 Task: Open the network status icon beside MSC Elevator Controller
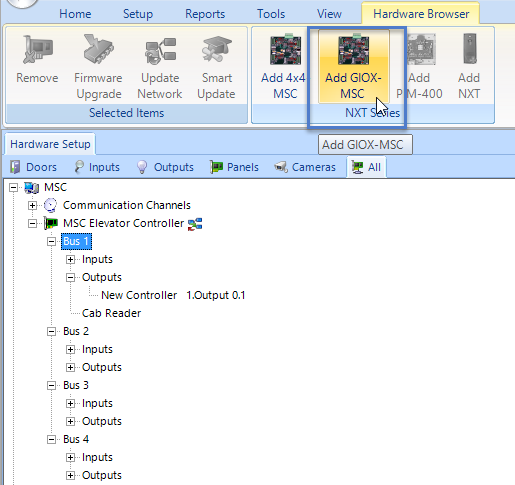[195, 224]
